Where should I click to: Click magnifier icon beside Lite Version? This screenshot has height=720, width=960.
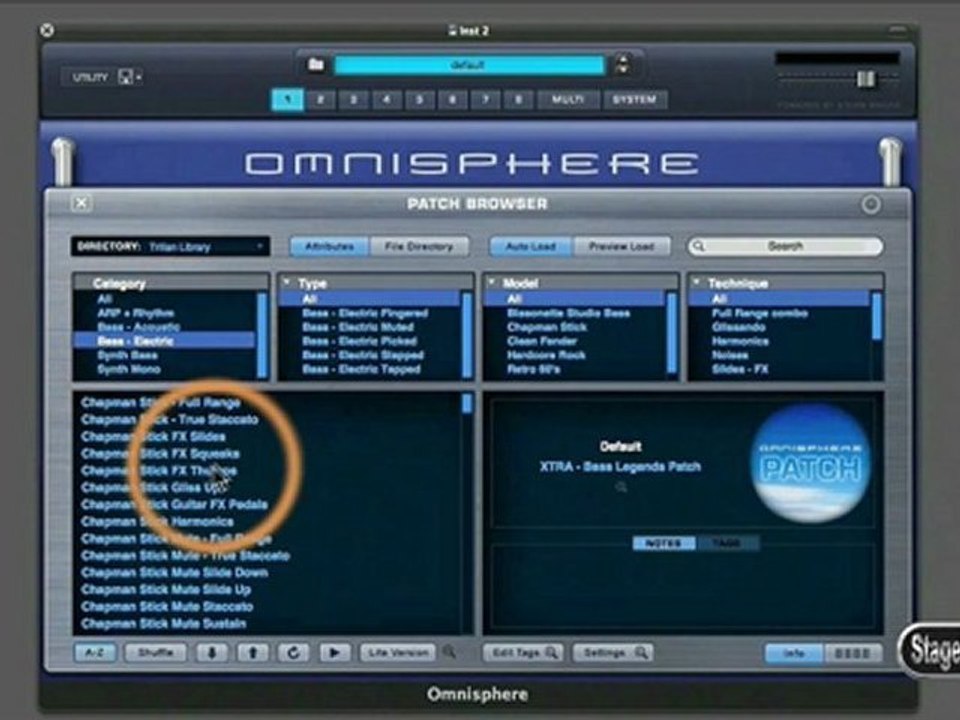[x=449, y=652]
